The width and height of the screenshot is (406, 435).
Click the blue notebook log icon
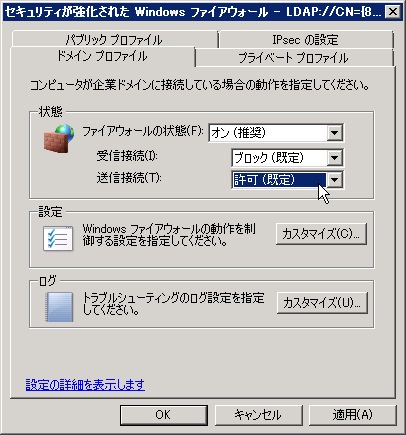point(59,307)
